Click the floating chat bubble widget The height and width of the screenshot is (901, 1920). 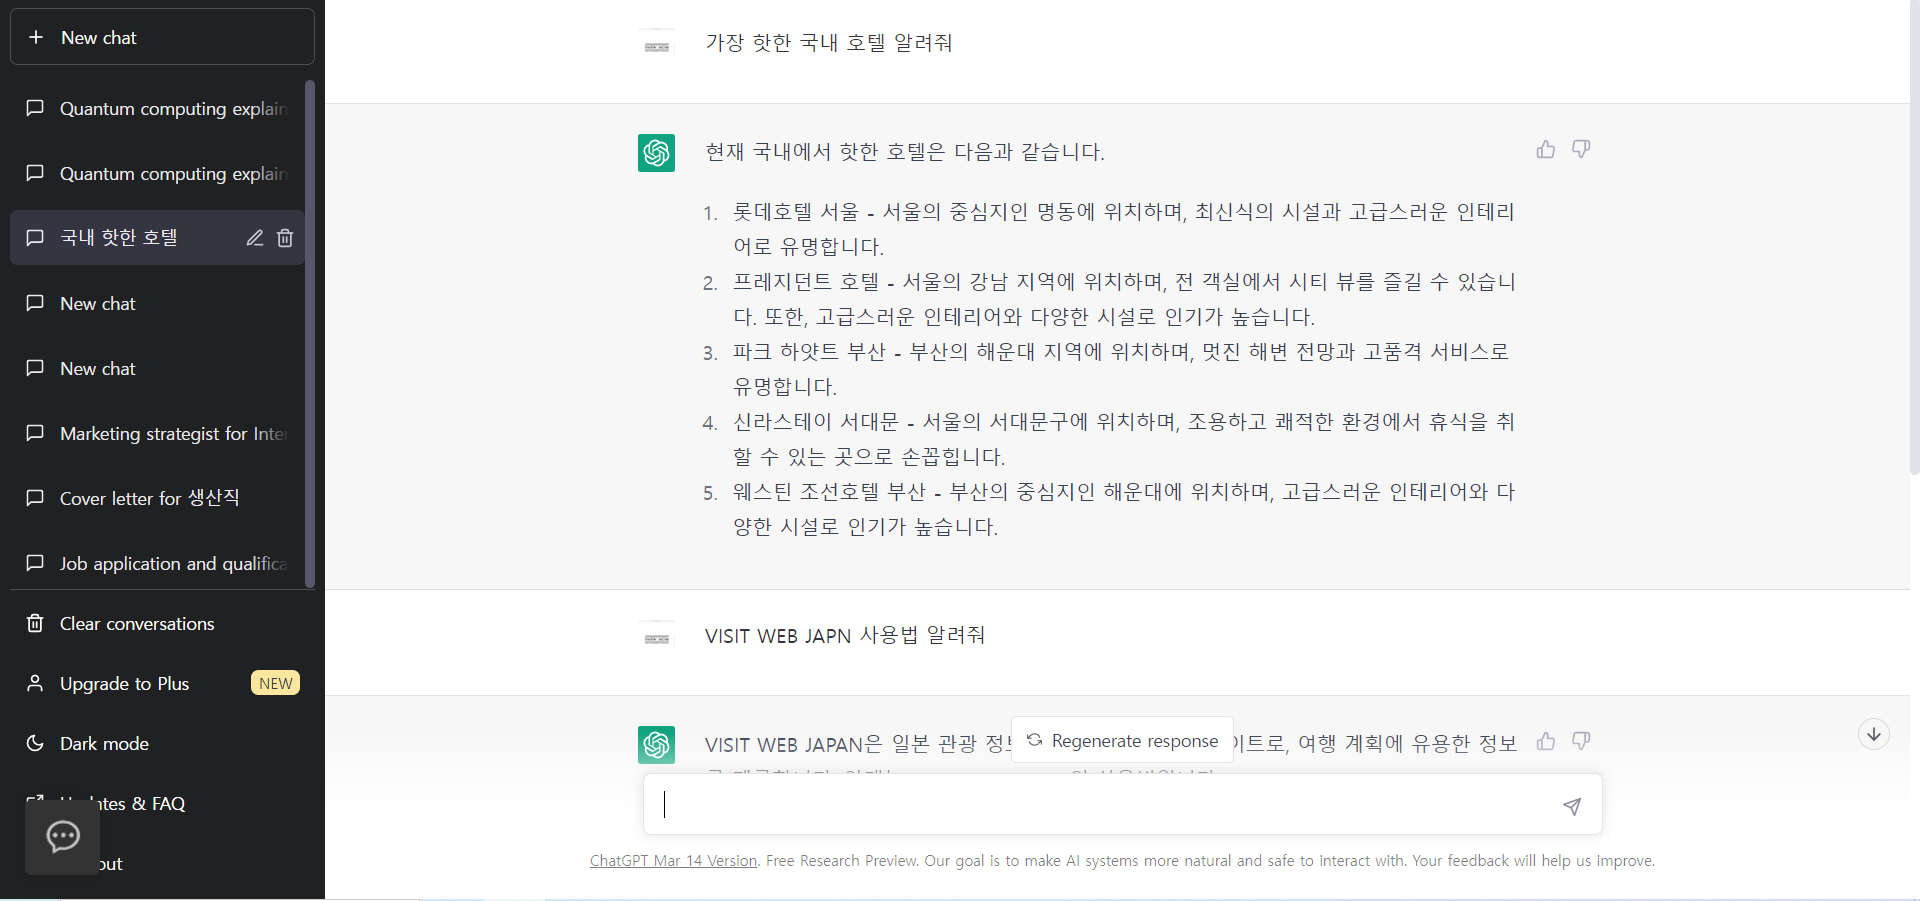(63, 836)
